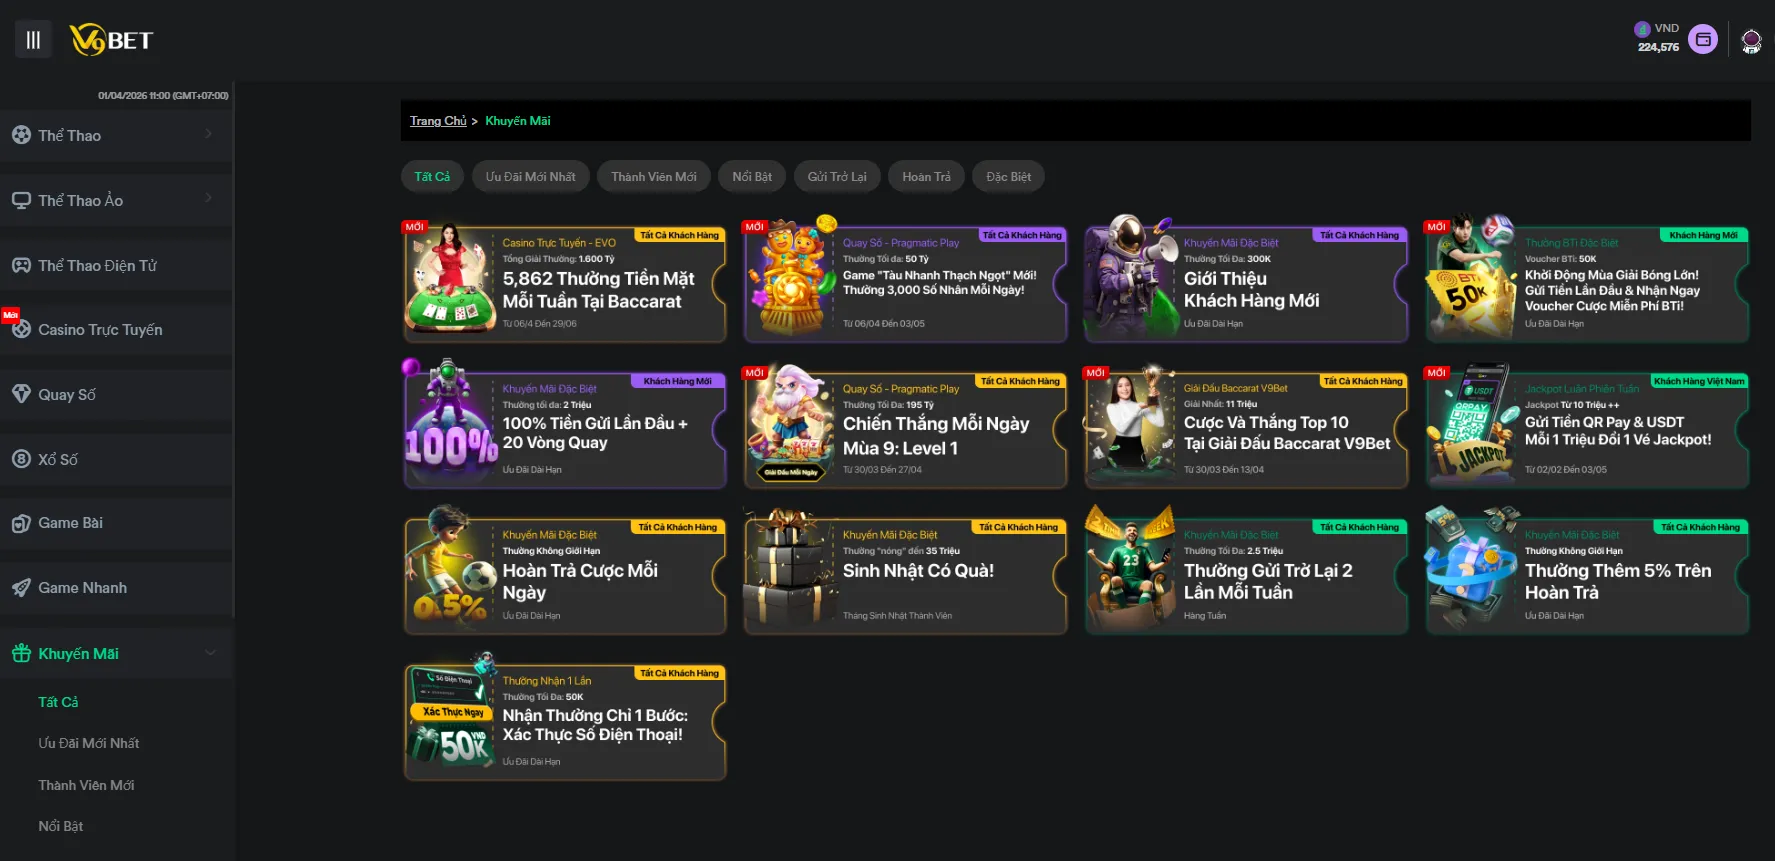The width and height of the screenshot is (1775, 861).
Task: Open Tàu Nhanh Thạch Ngọt game promotion
Action: coord(905,284)
